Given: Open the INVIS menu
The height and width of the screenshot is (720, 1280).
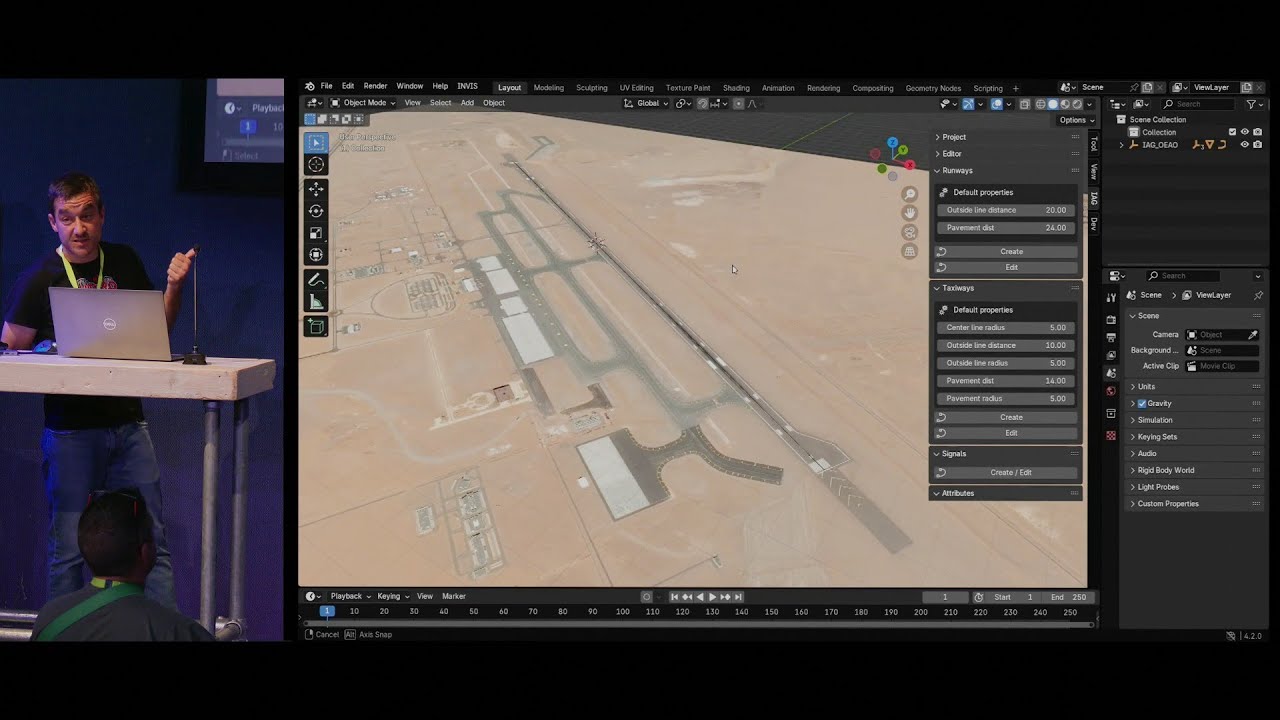Looking at the screenshot, I should (467, 87).
